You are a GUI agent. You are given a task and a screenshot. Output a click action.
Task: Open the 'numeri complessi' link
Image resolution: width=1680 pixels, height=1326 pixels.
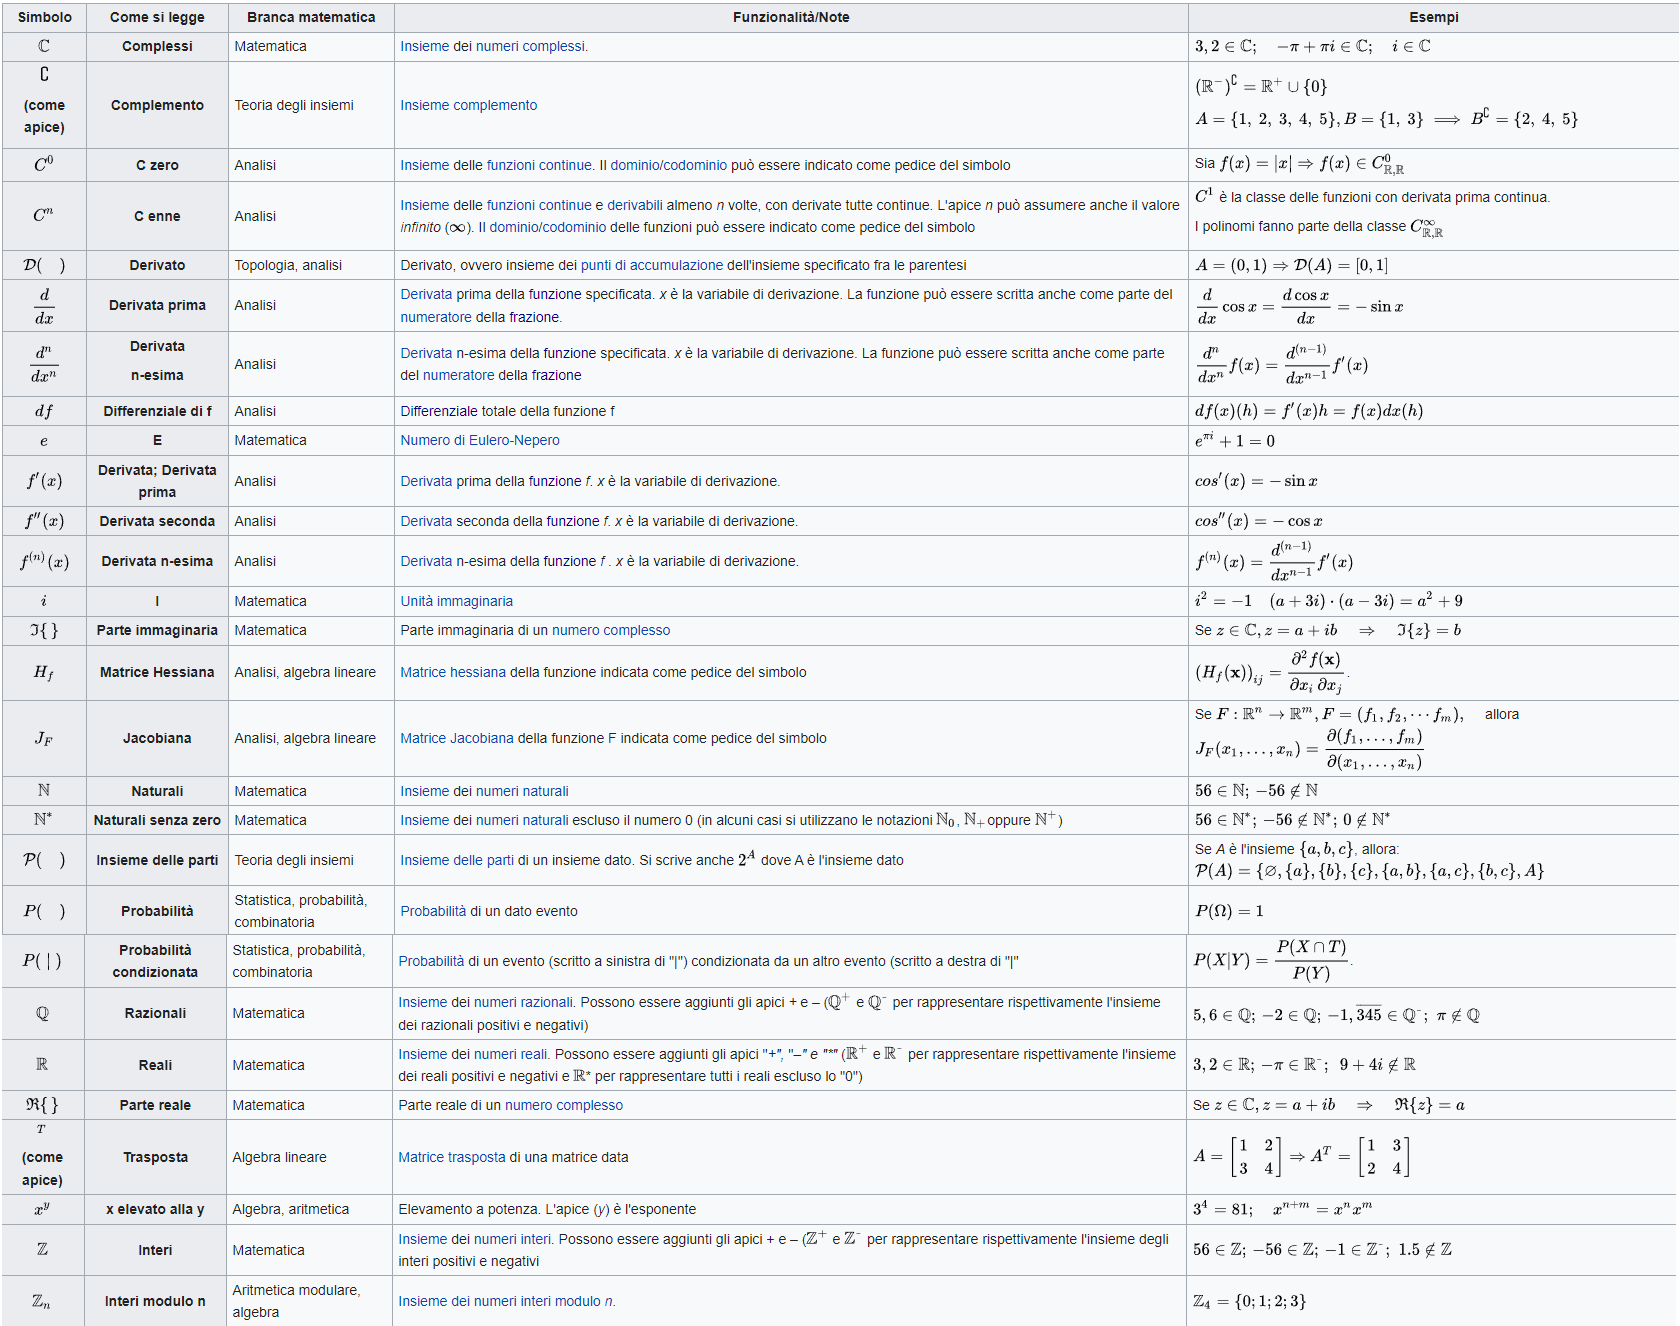point(530,46)
